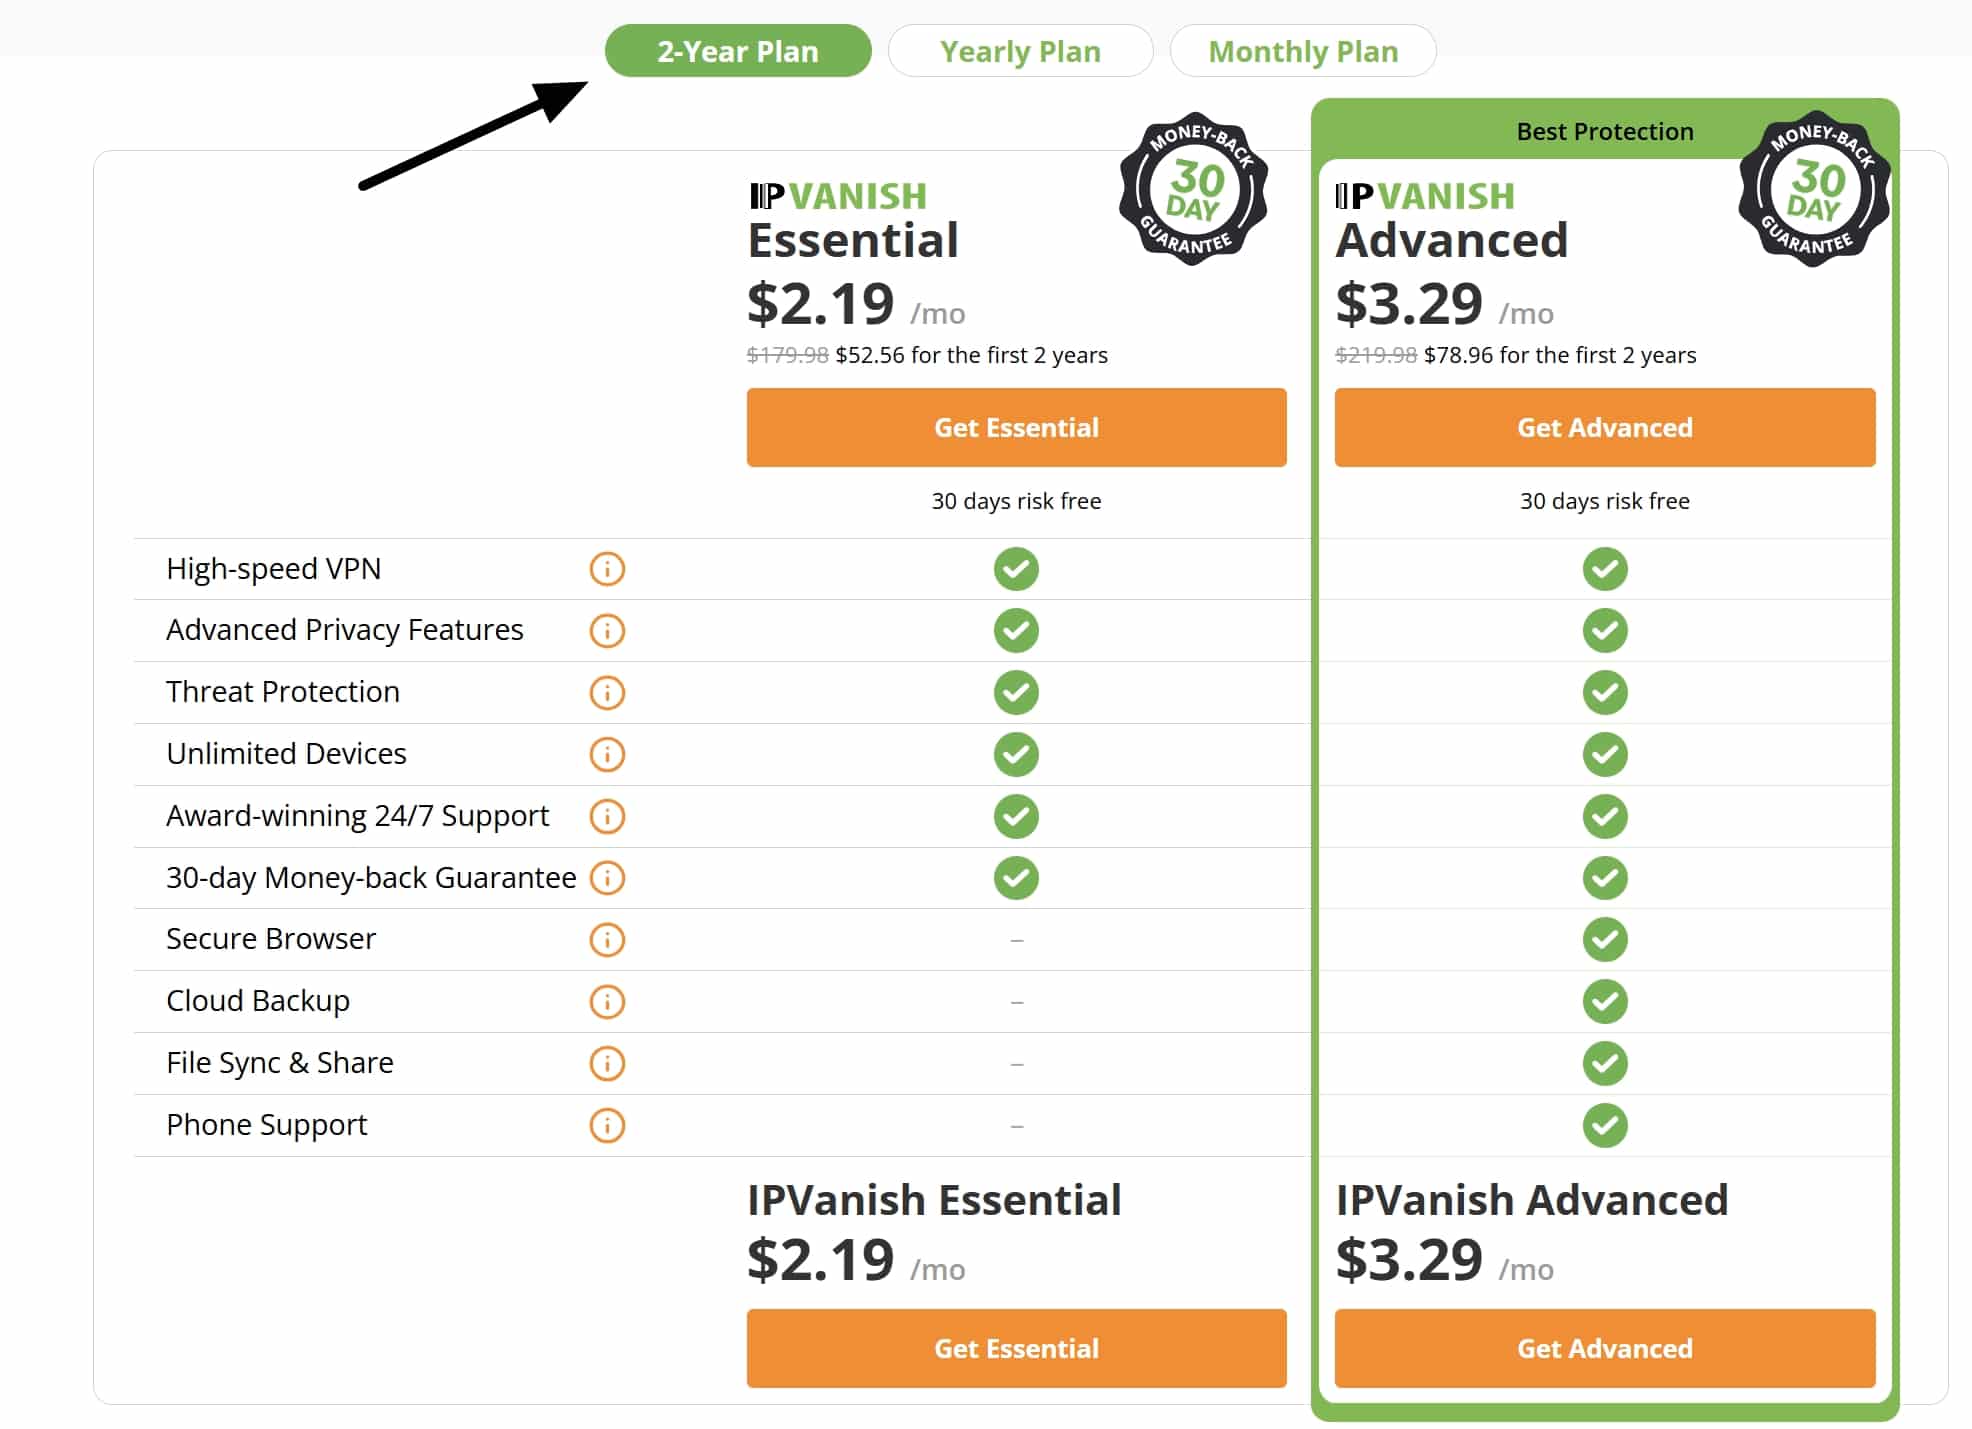Screen dimensions: 1972x1429
Task: Click the Advanced checkmark for Phone Support
Action: pos(1605,1125)
